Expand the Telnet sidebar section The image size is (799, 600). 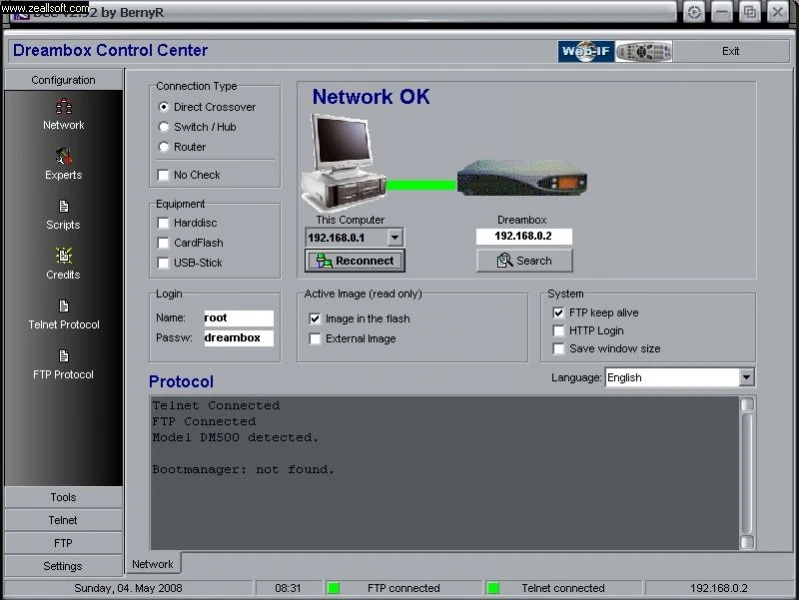coord(63,520)
